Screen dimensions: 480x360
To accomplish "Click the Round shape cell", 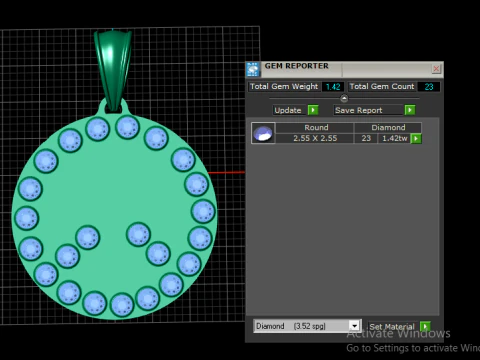I will [x=315, y=128].
